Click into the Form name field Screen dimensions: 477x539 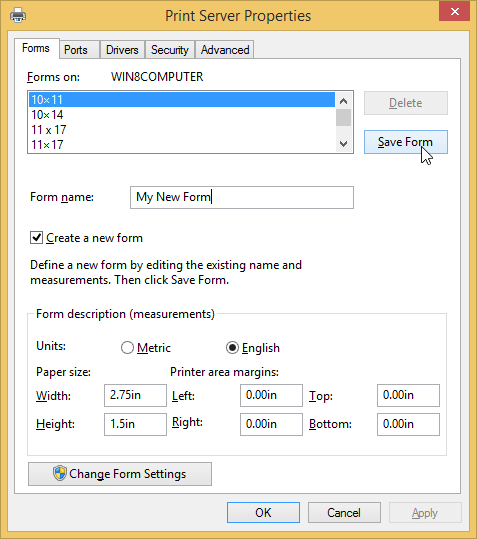[242, 197]
